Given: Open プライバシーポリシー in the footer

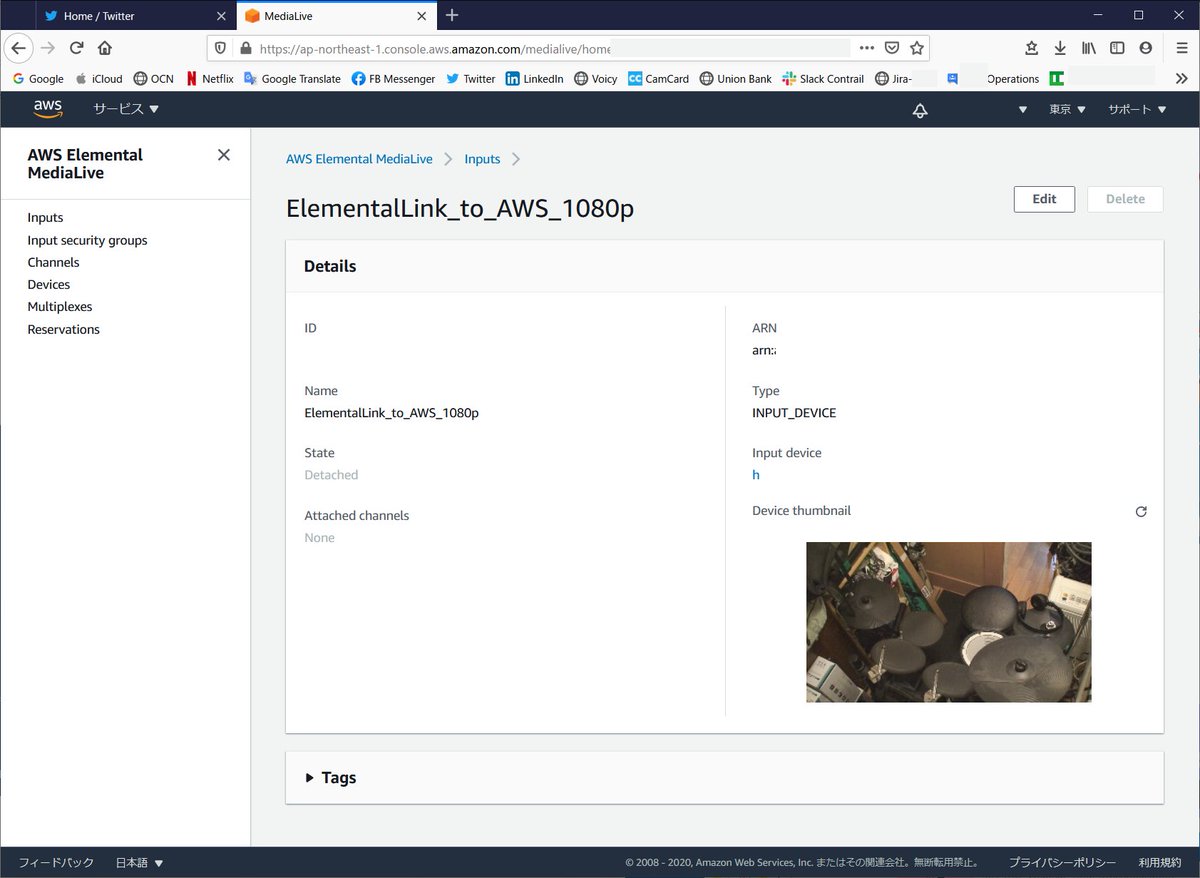Looking at the screenshot, I should 1062,862.
